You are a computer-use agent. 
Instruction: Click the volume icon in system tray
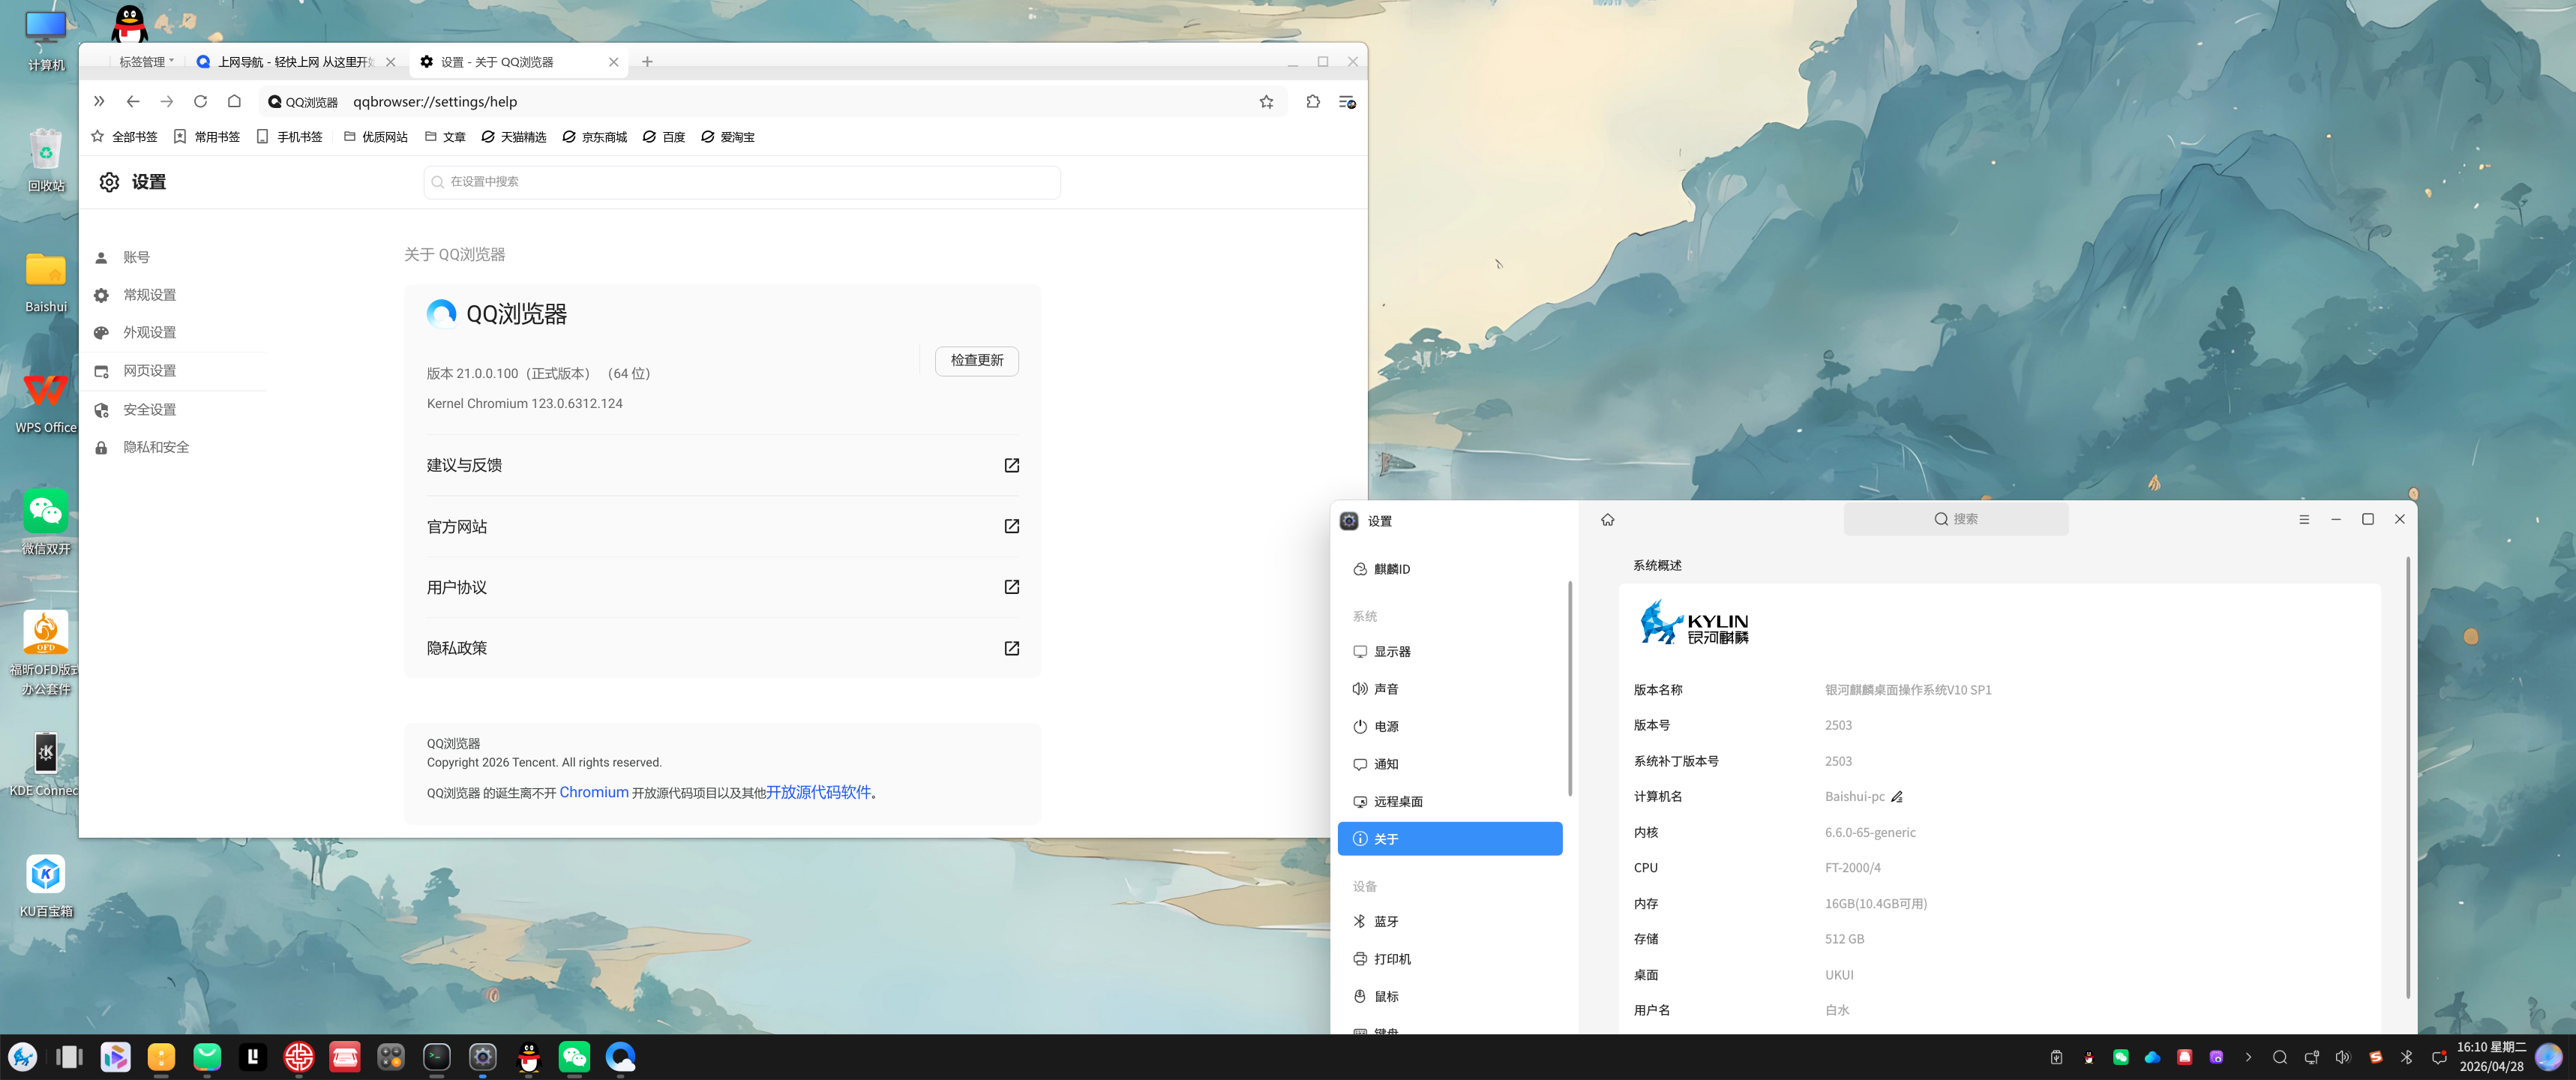[2343, 1057]
